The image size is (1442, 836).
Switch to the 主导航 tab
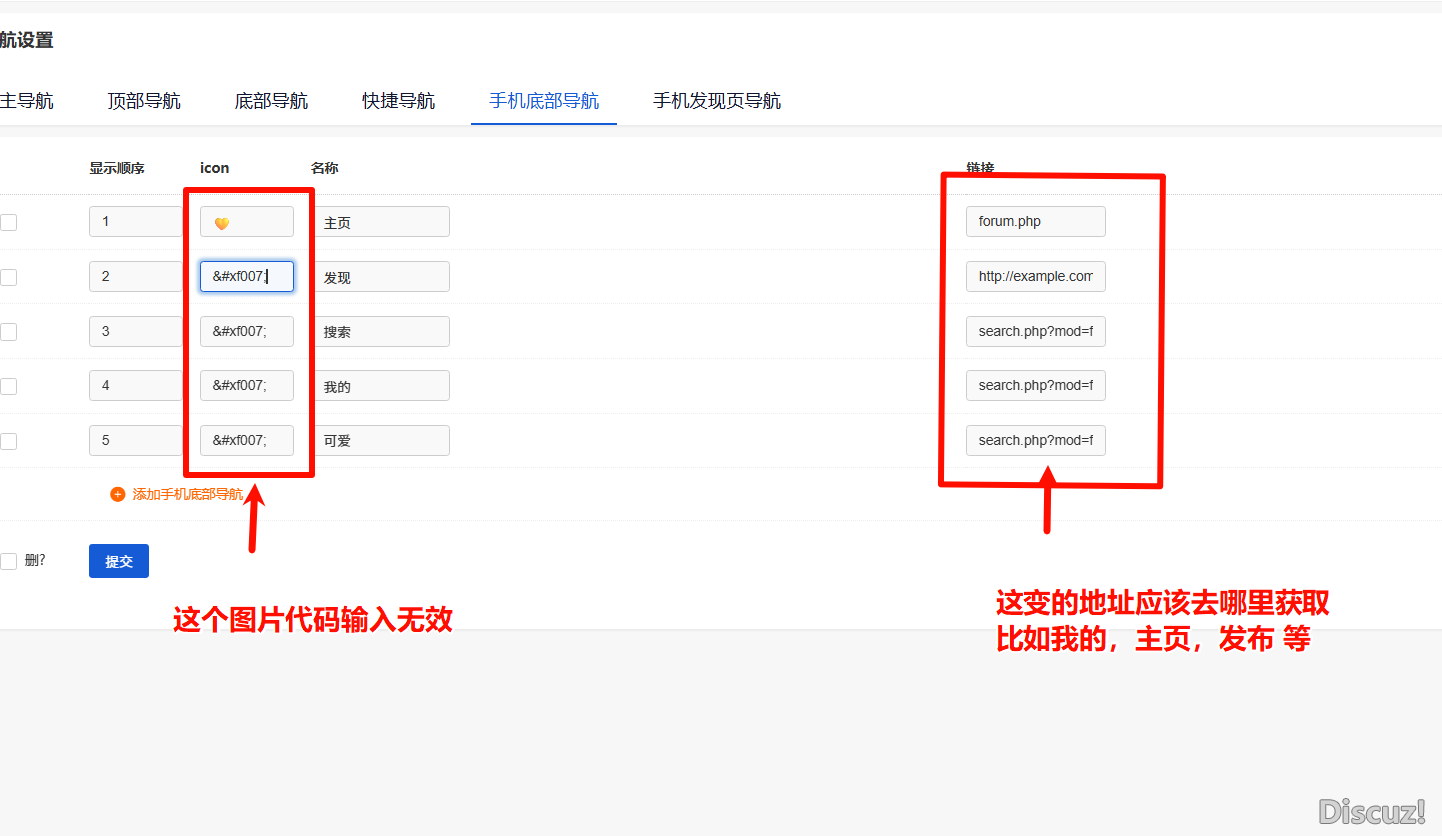coord(27,101)
